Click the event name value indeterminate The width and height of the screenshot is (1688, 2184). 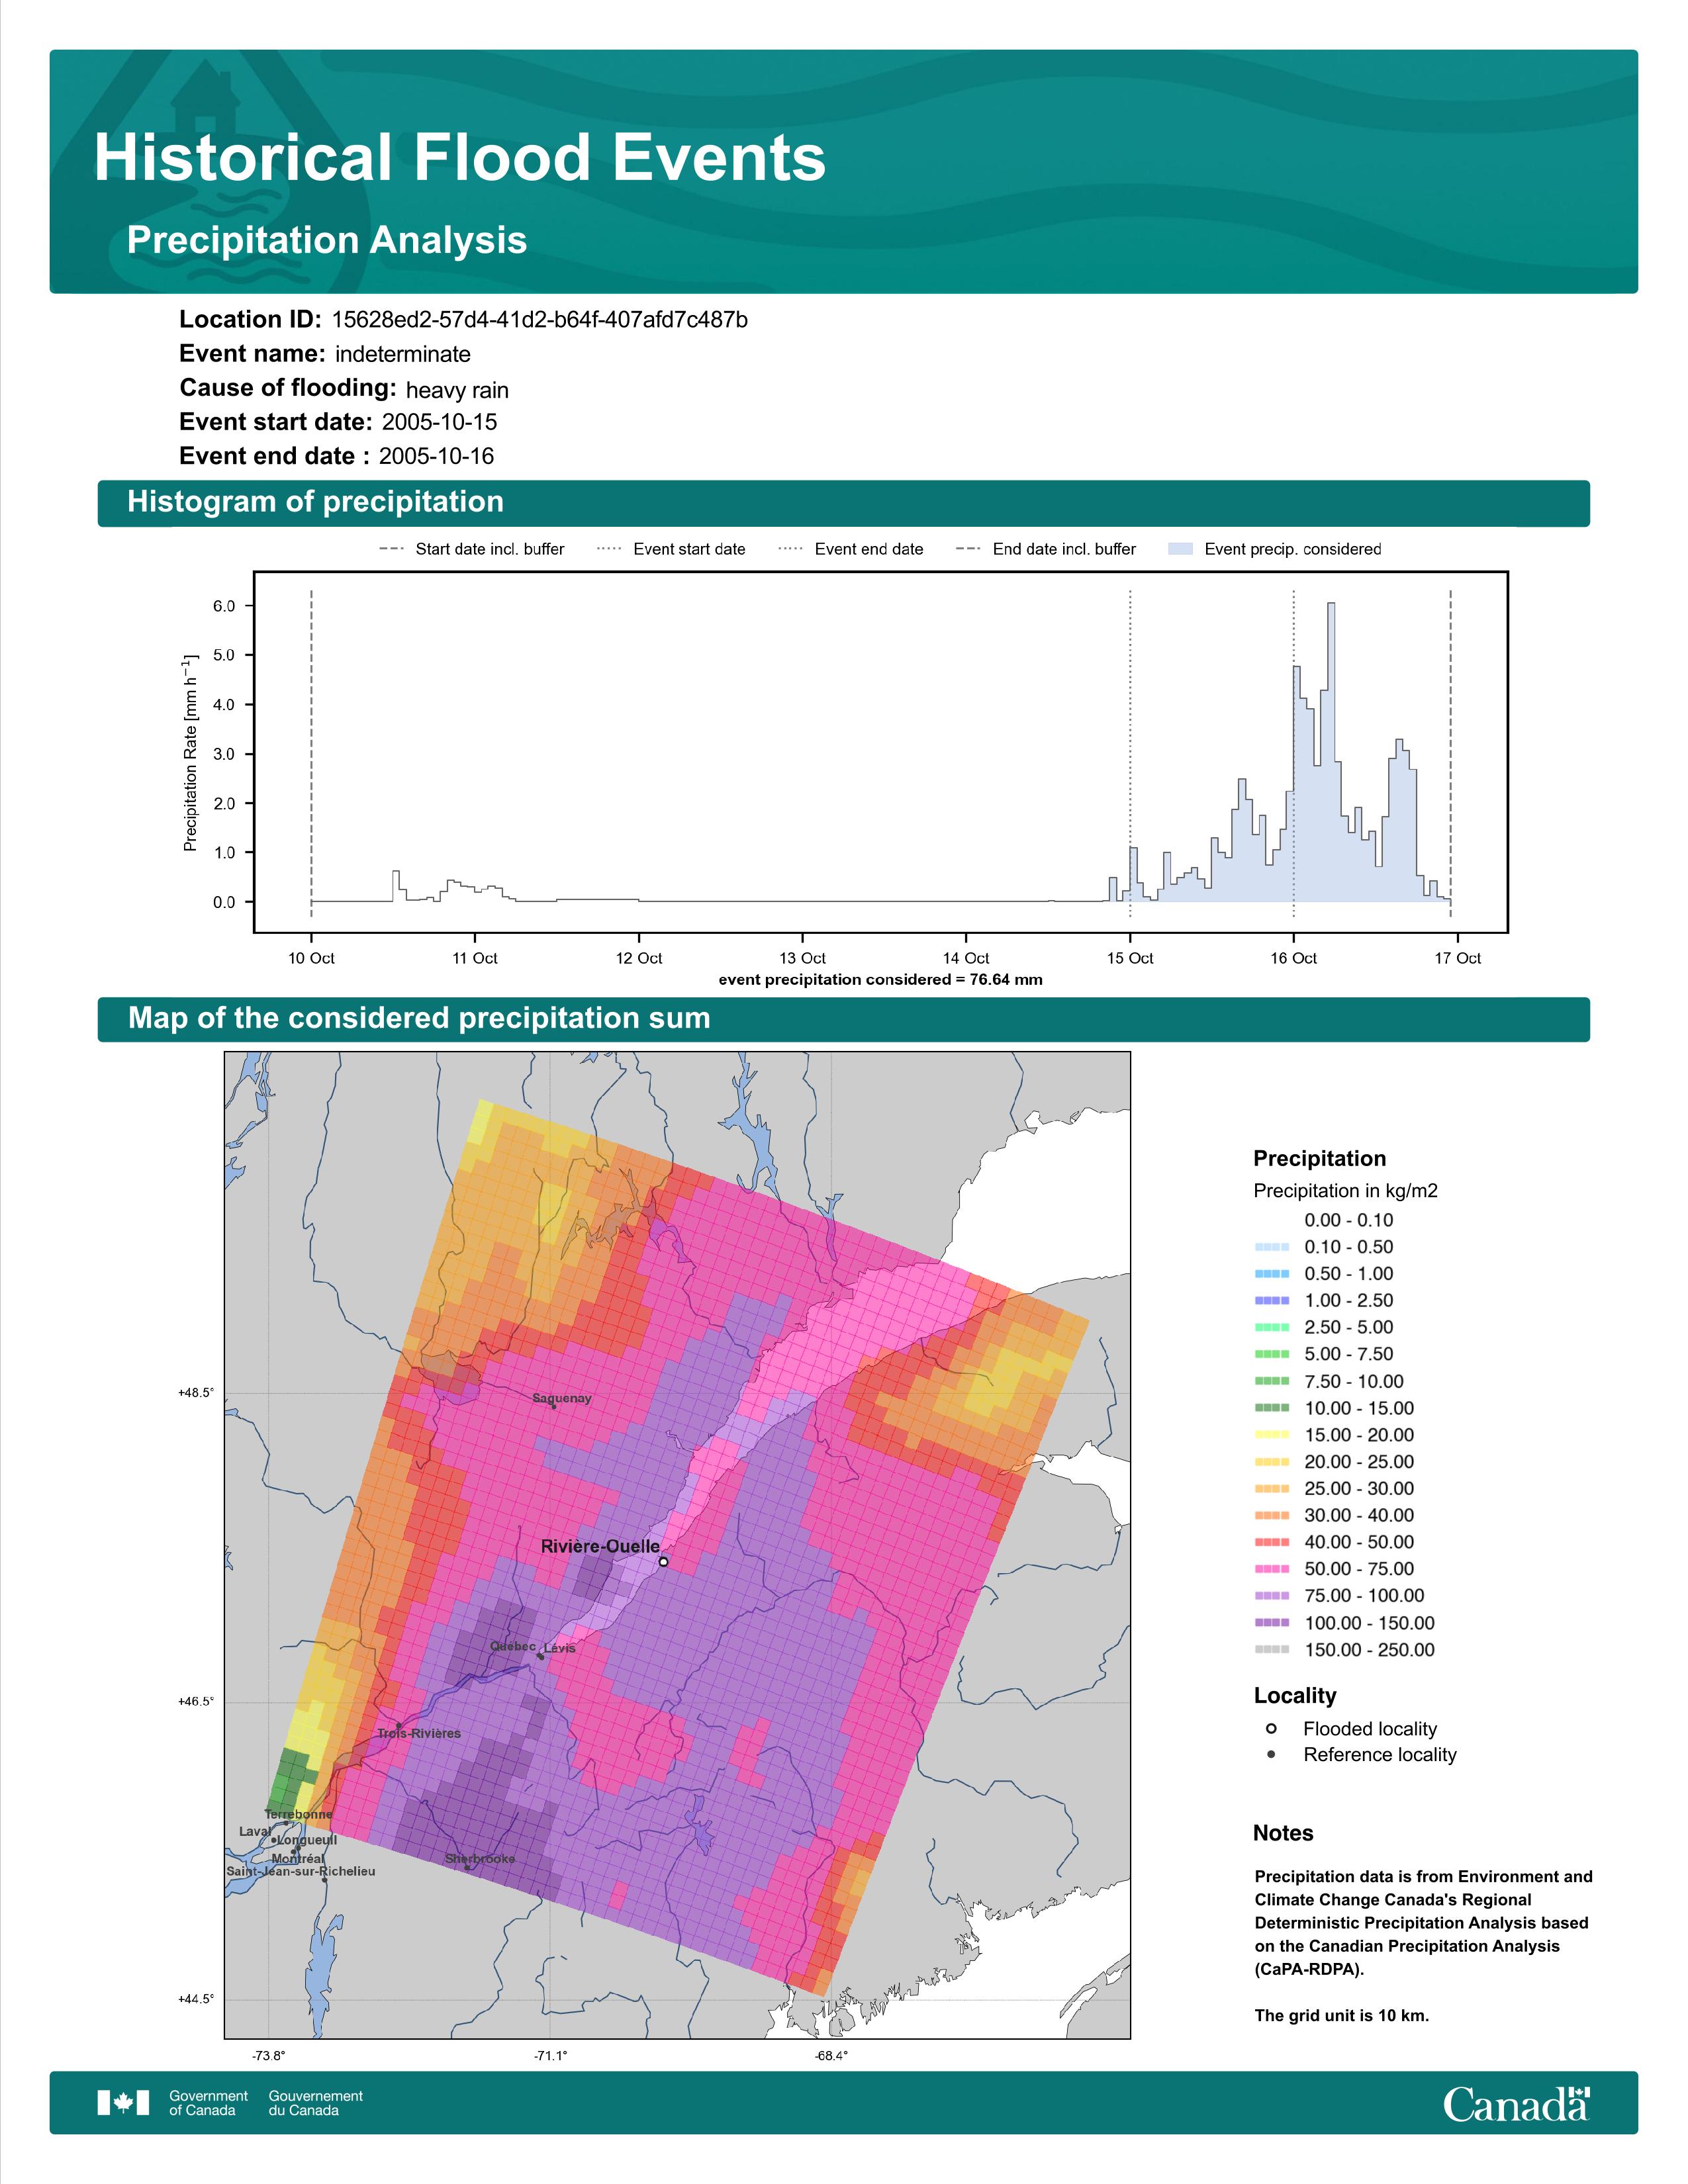pos(403,354)
